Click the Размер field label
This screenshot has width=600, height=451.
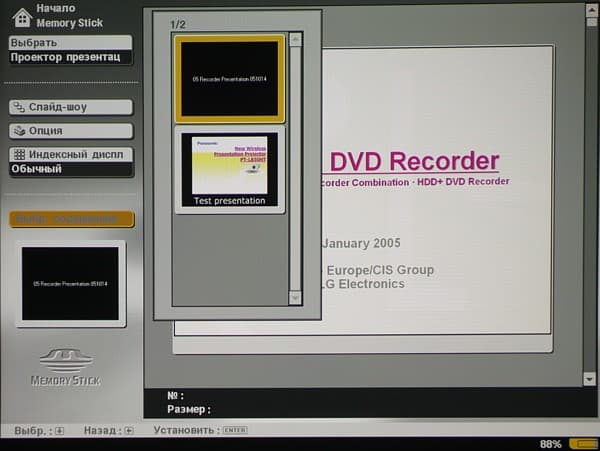click(x=189, y=410)
